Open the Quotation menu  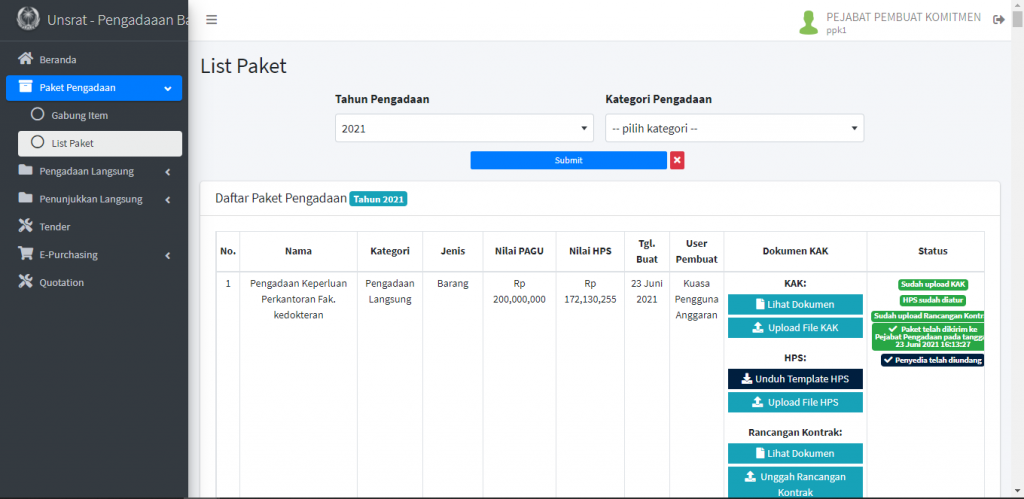coord(61,283)
